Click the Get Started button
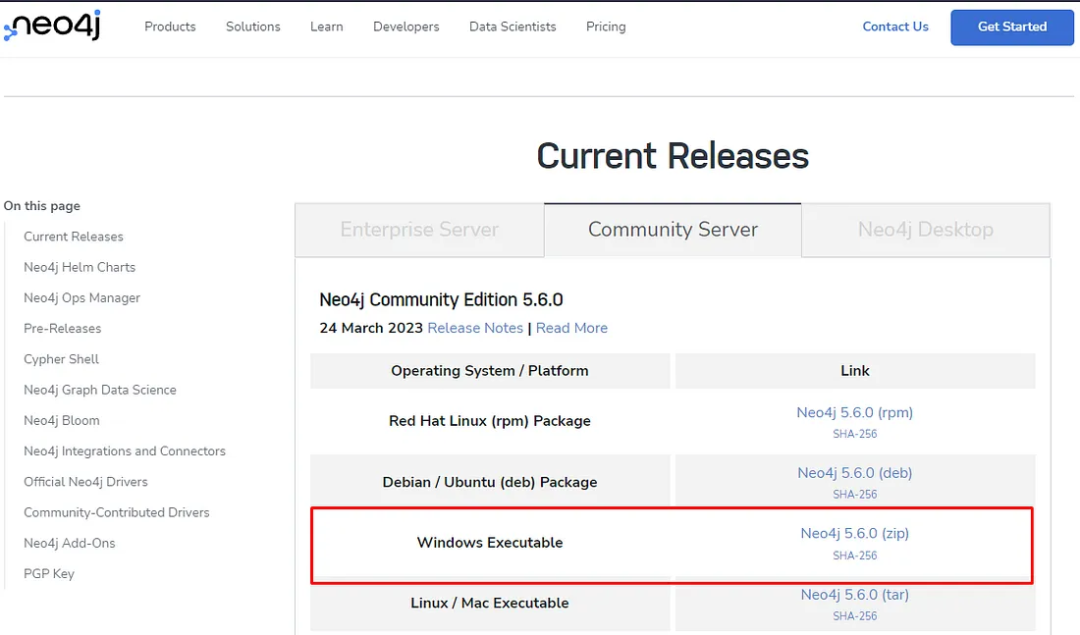Screen dimensions: 1080x635 (1012, 28)
